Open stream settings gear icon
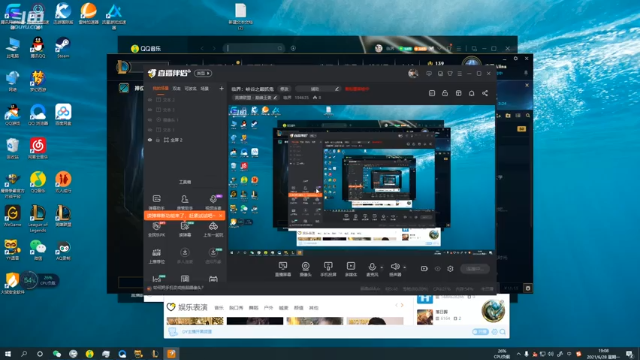 pyautogui.click(x=450, y=269)
